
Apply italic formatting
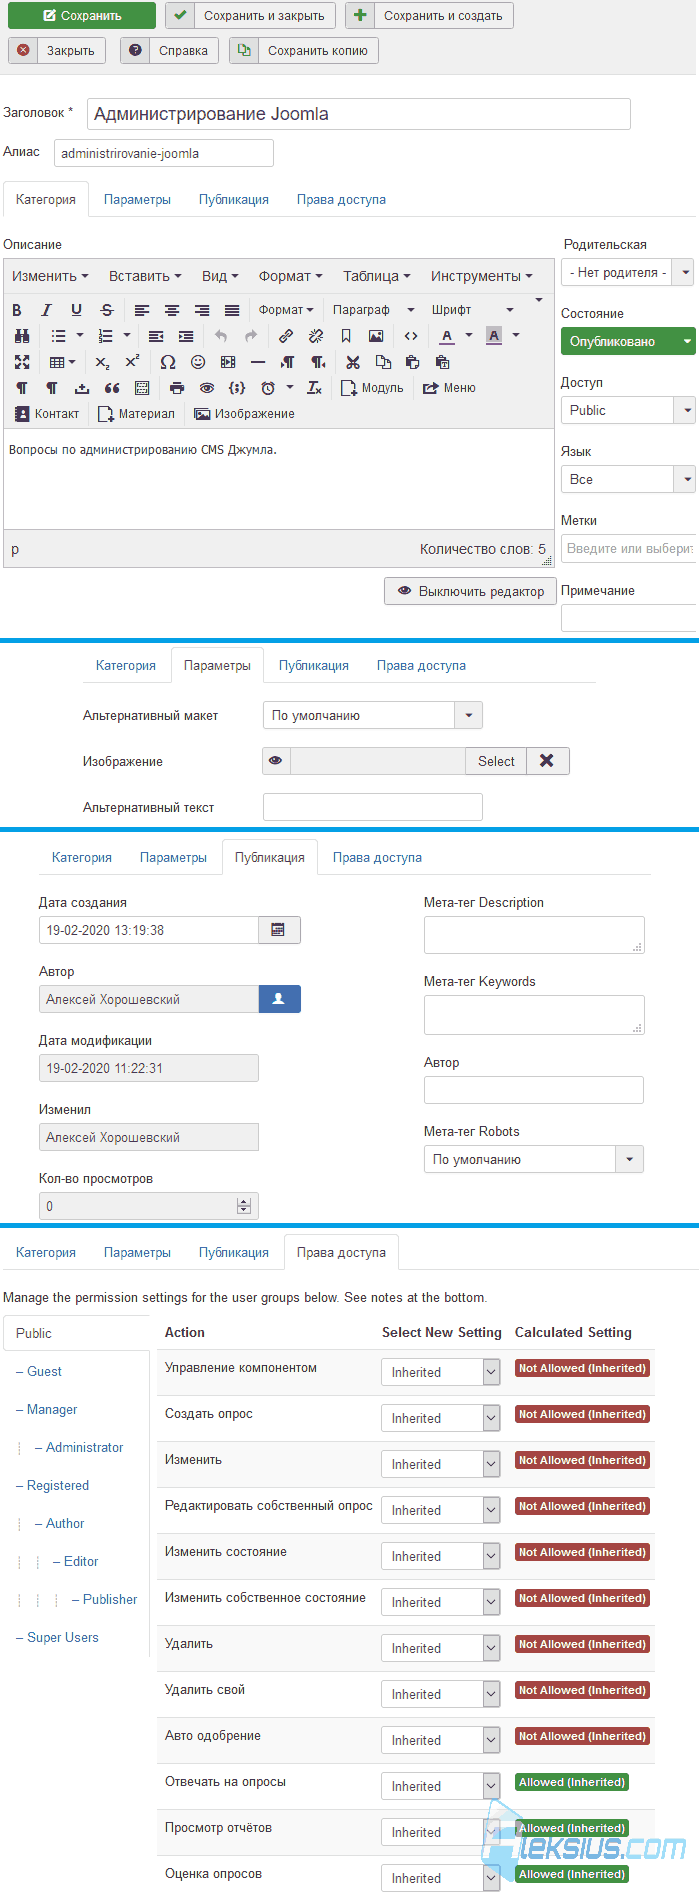[x=46, y=310]
